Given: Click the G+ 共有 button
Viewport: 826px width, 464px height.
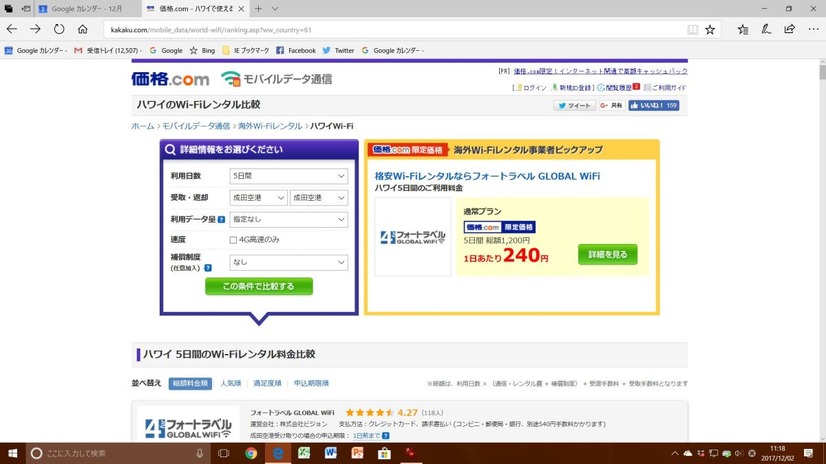Looking at the screenshot, I should point(611,105).
